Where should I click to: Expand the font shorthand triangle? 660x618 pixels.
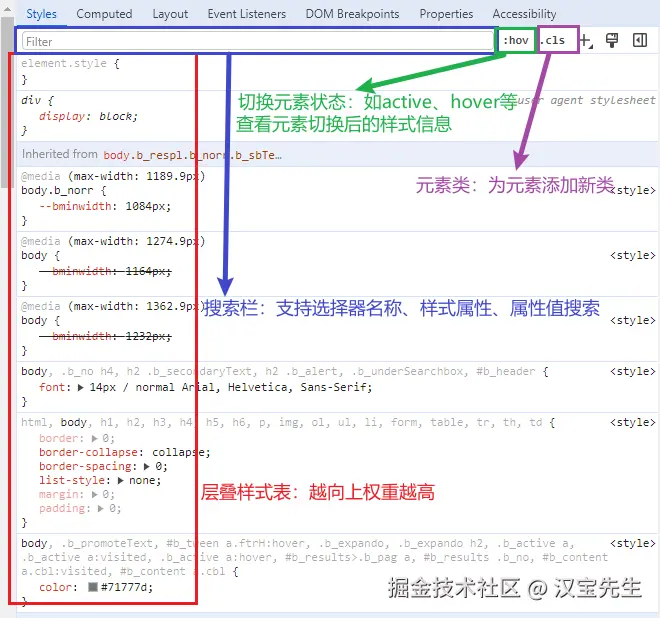(80, 387)
